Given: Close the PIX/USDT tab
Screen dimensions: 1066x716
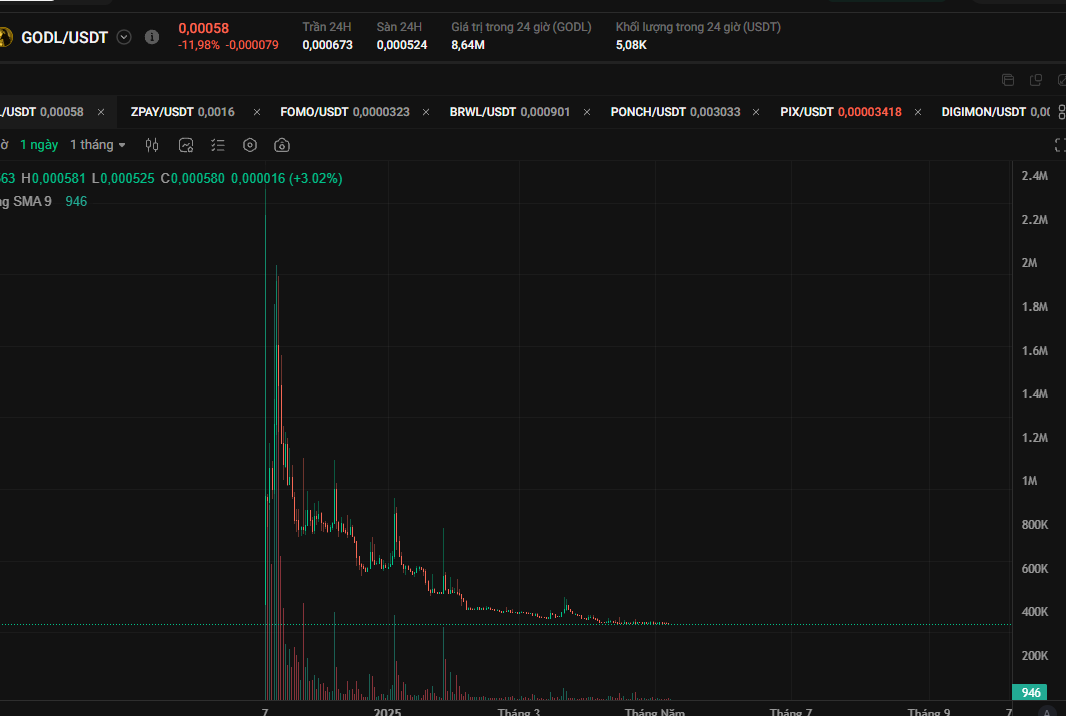Looking at the screenshot, I should coord(918,112).
